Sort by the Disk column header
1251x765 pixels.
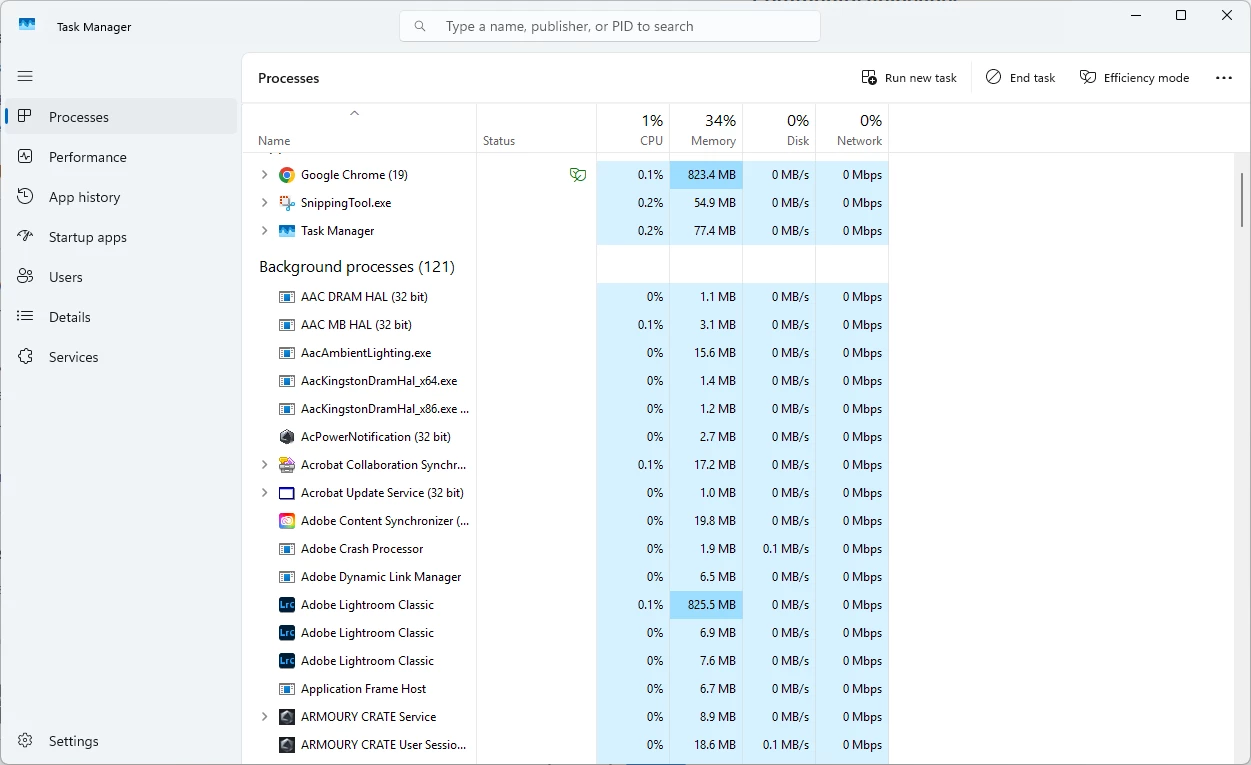point(779,129)
